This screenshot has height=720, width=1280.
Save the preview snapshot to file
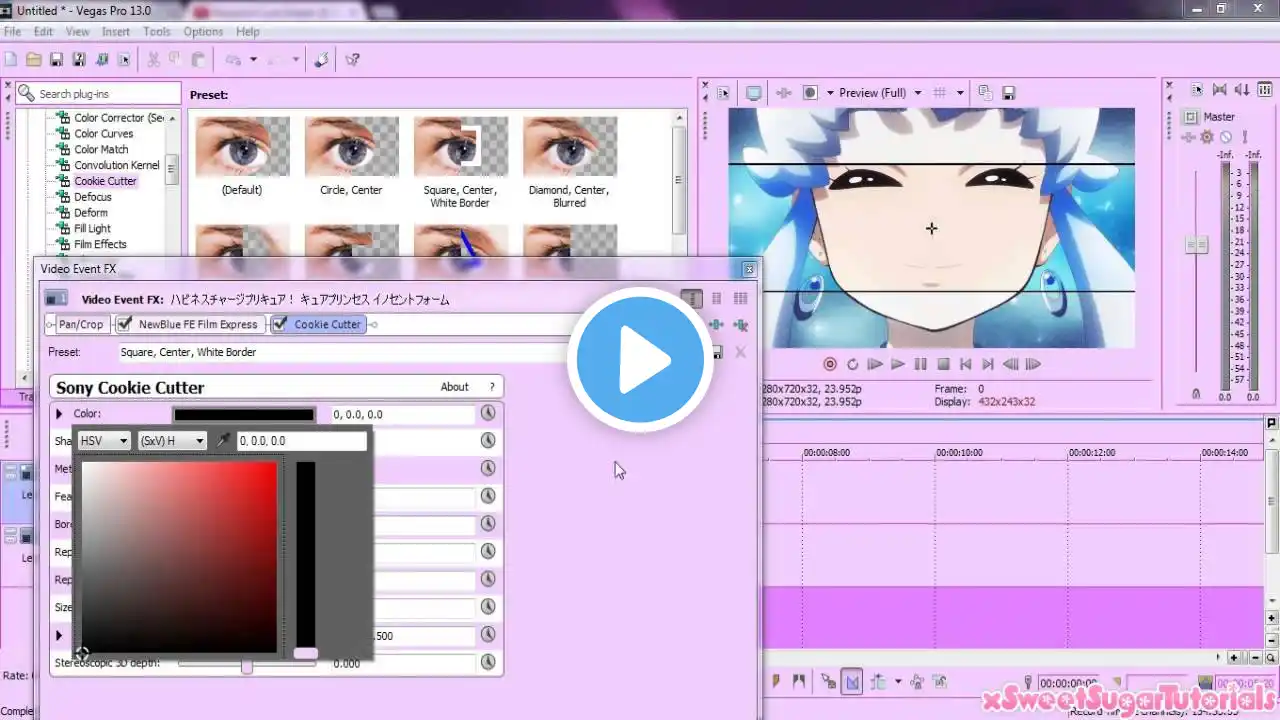coord(1009,93)
